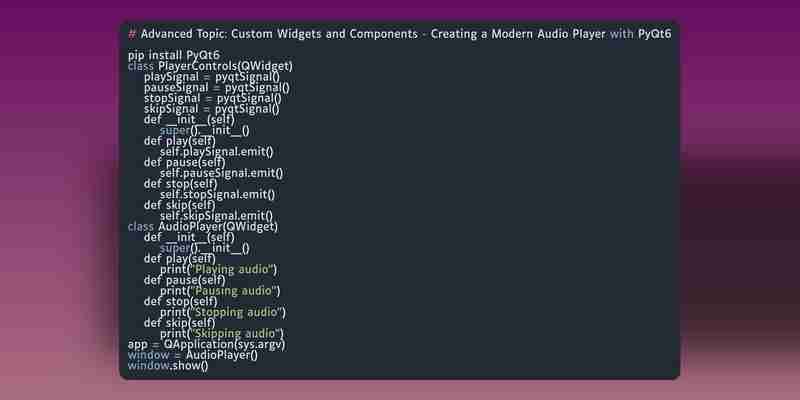Image resolution: width=800 pixels, height=400 pixels.
Task: Click "pauseSignal = pyqtSignal()" line
Action: [217, 88]
